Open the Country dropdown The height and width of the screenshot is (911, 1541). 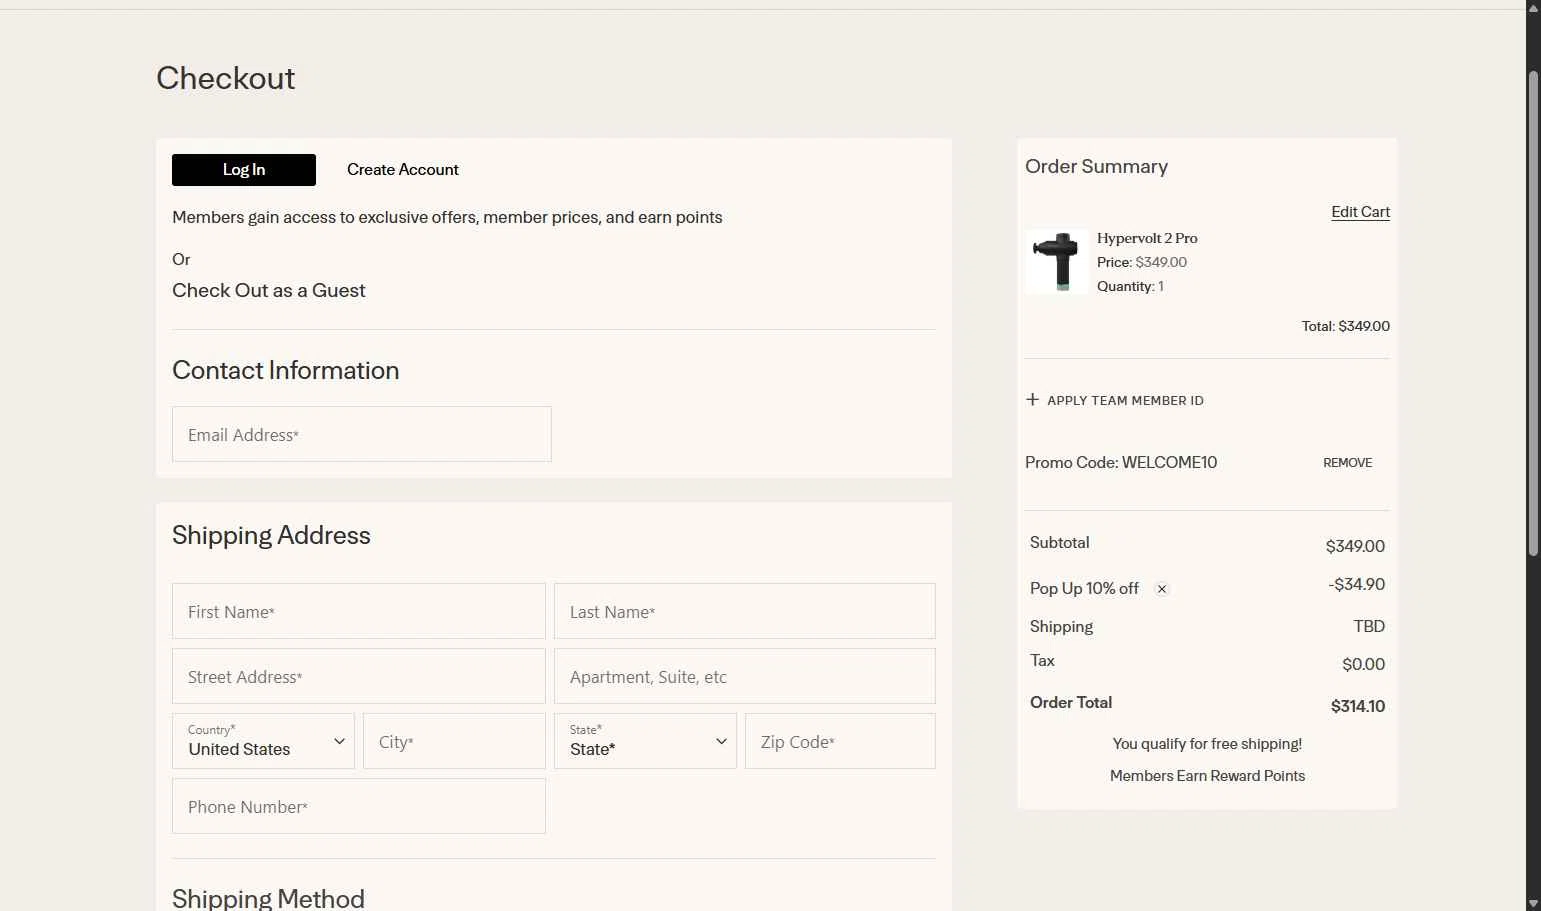click(x=263, y=741)
